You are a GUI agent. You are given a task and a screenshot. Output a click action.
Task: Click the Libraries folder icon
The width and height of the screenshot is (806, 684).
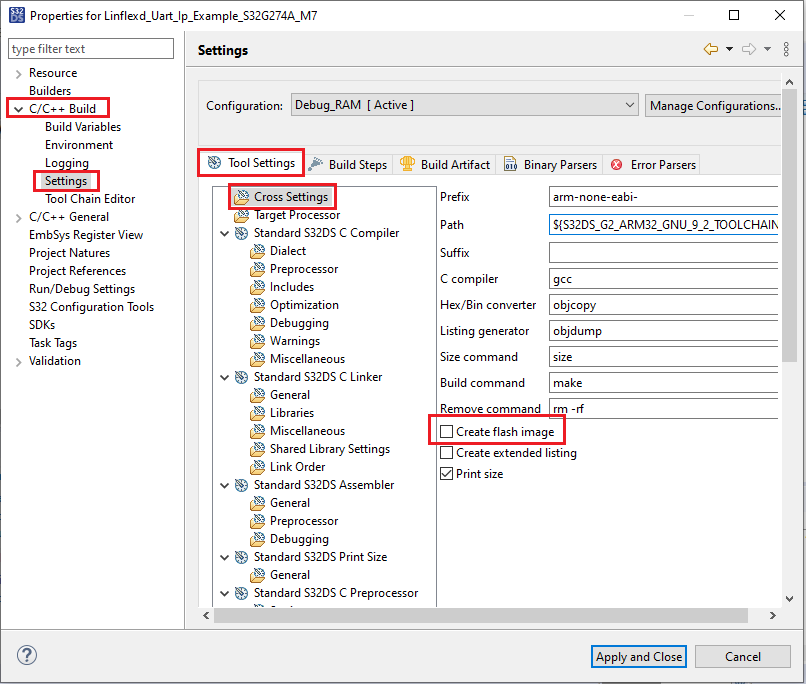[258, 413]
